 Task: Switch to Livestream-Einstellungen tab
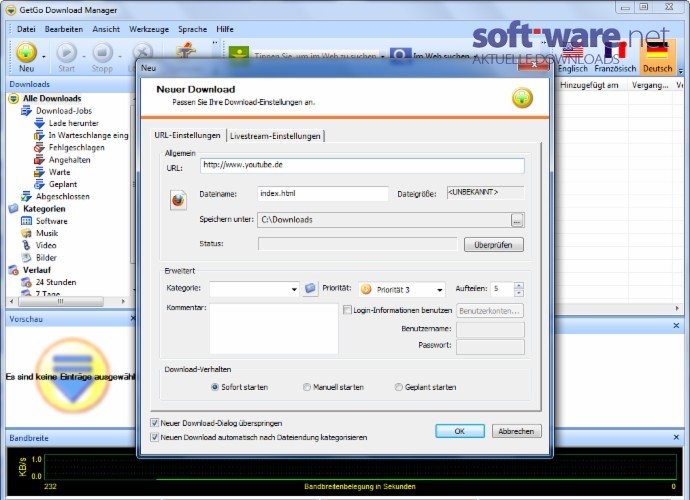[x=275, y=136]
